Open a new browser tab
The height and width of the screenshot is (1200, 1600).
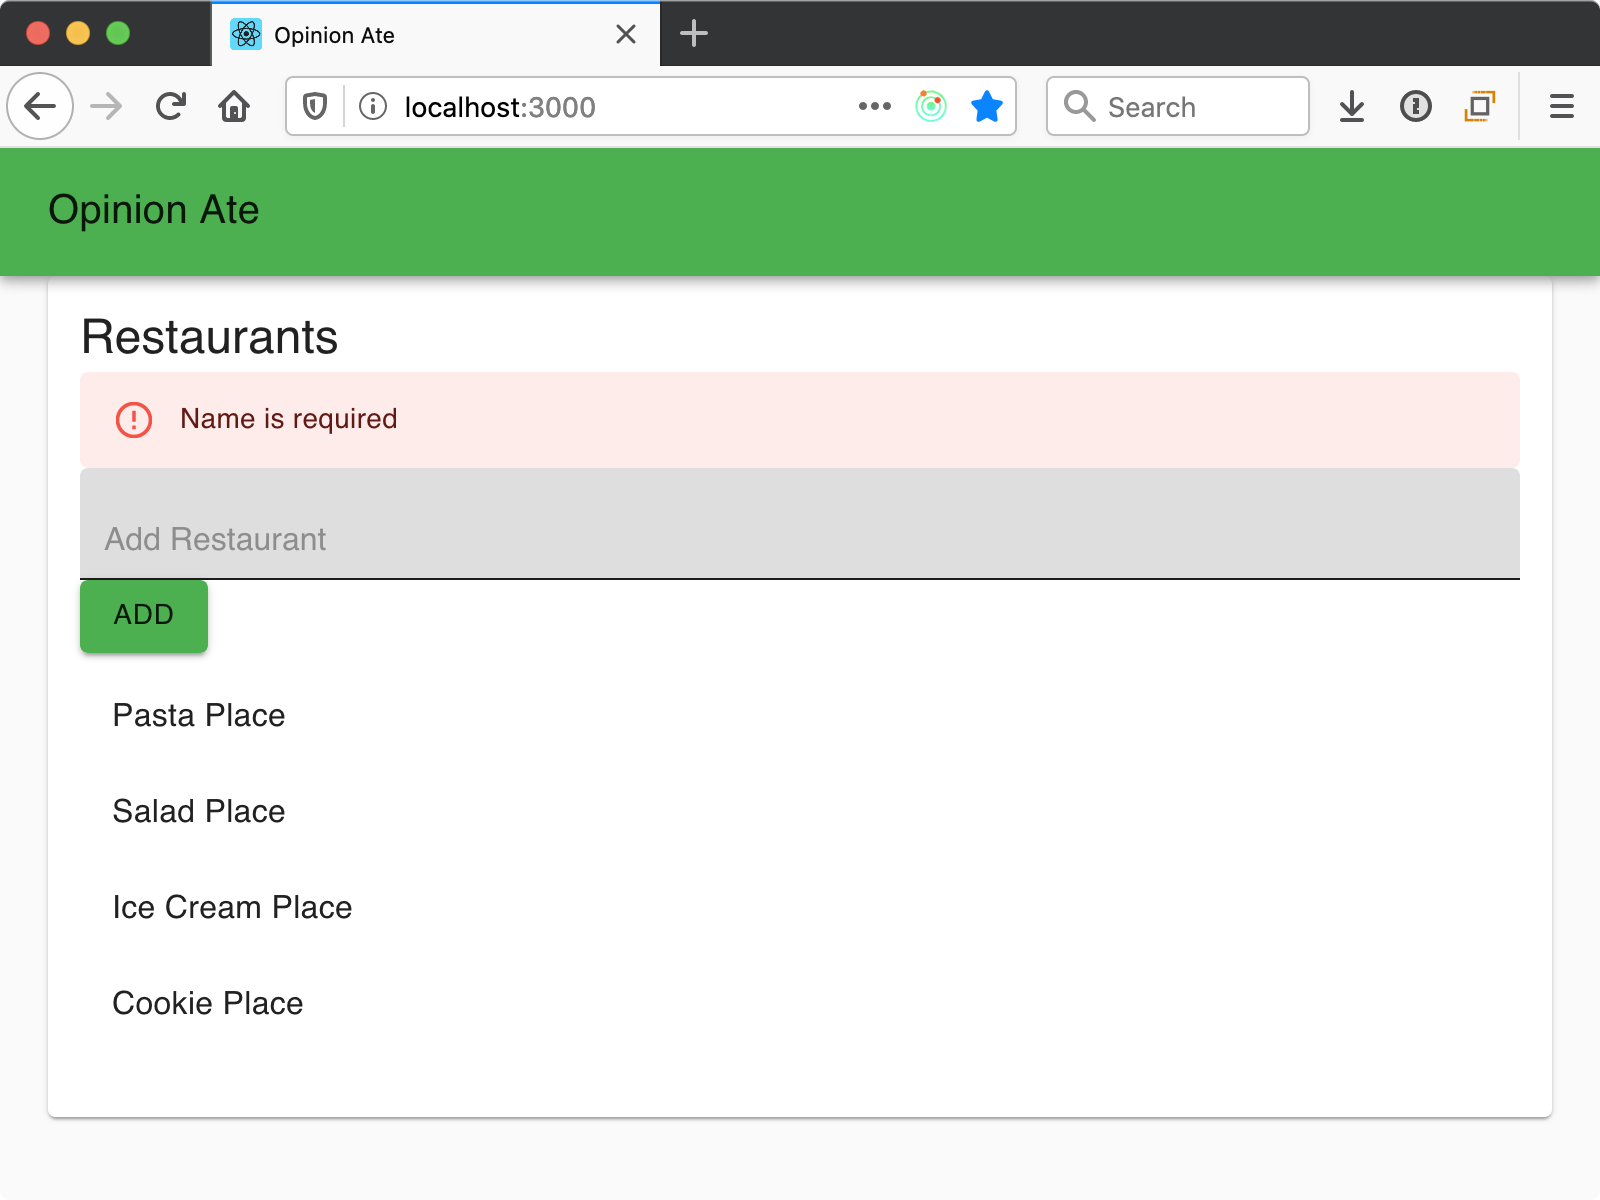coord(694,34)
